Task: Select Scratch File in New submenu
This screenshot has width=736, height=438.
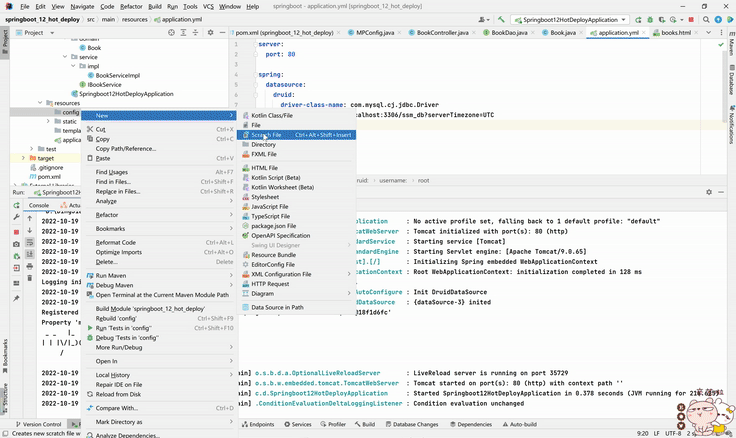Action: tap(297, 135)
